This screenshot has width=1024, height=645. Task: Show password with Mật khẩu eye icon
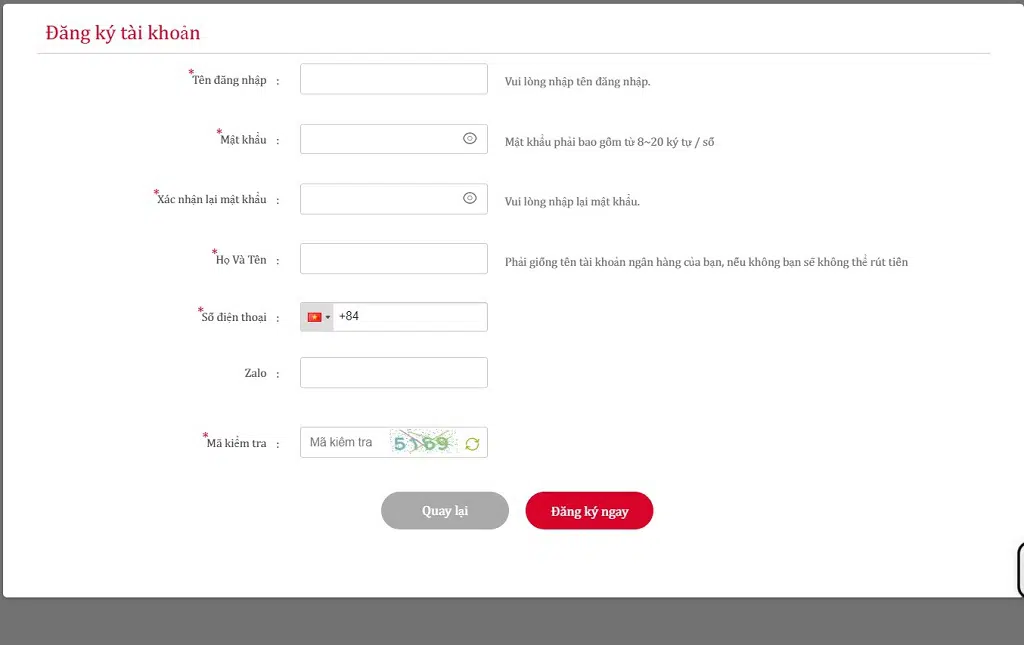coord(470,138)
